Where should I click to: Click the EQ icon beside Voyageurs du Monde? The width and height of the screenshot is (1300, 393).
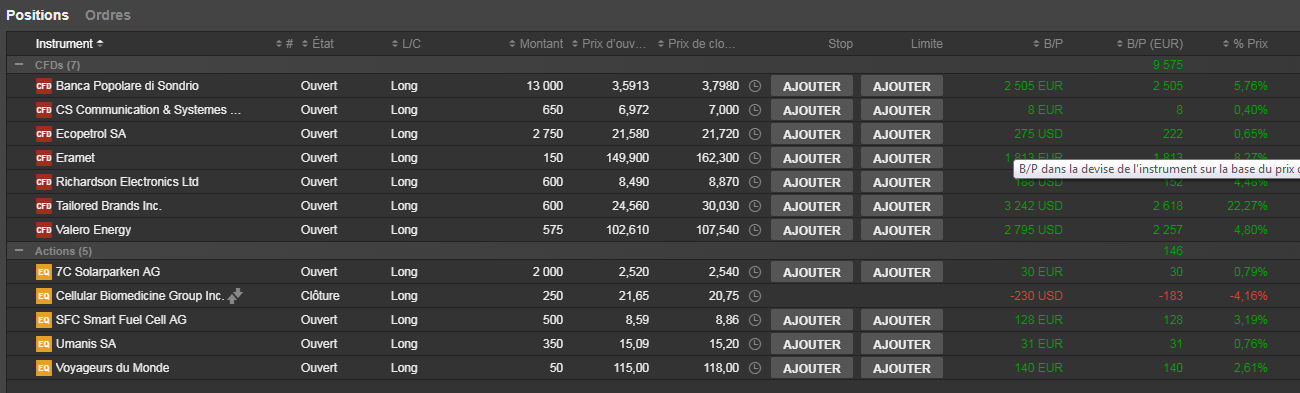pos(43,368)
